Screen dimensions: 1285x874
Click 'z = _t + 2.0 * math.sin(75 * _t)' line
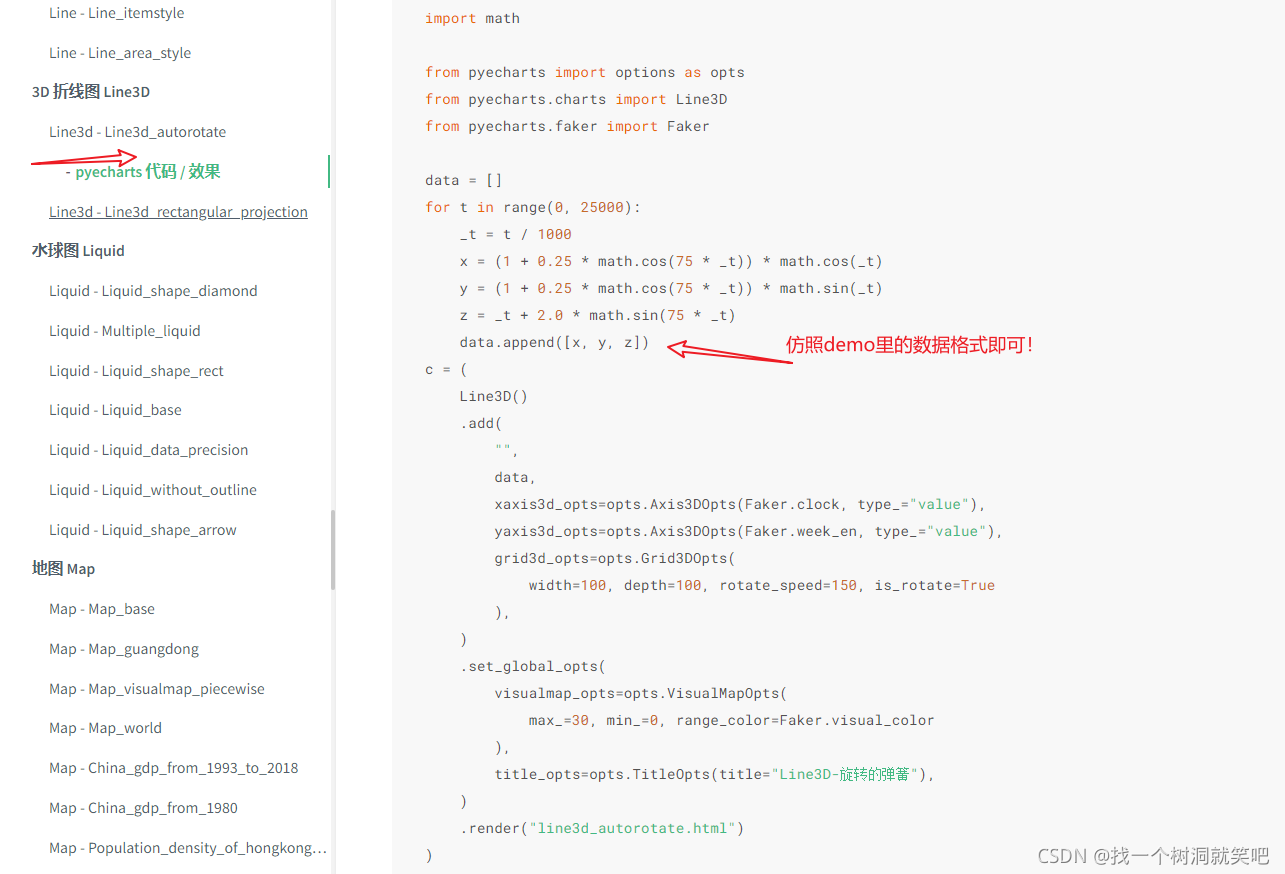coord(598,315)
